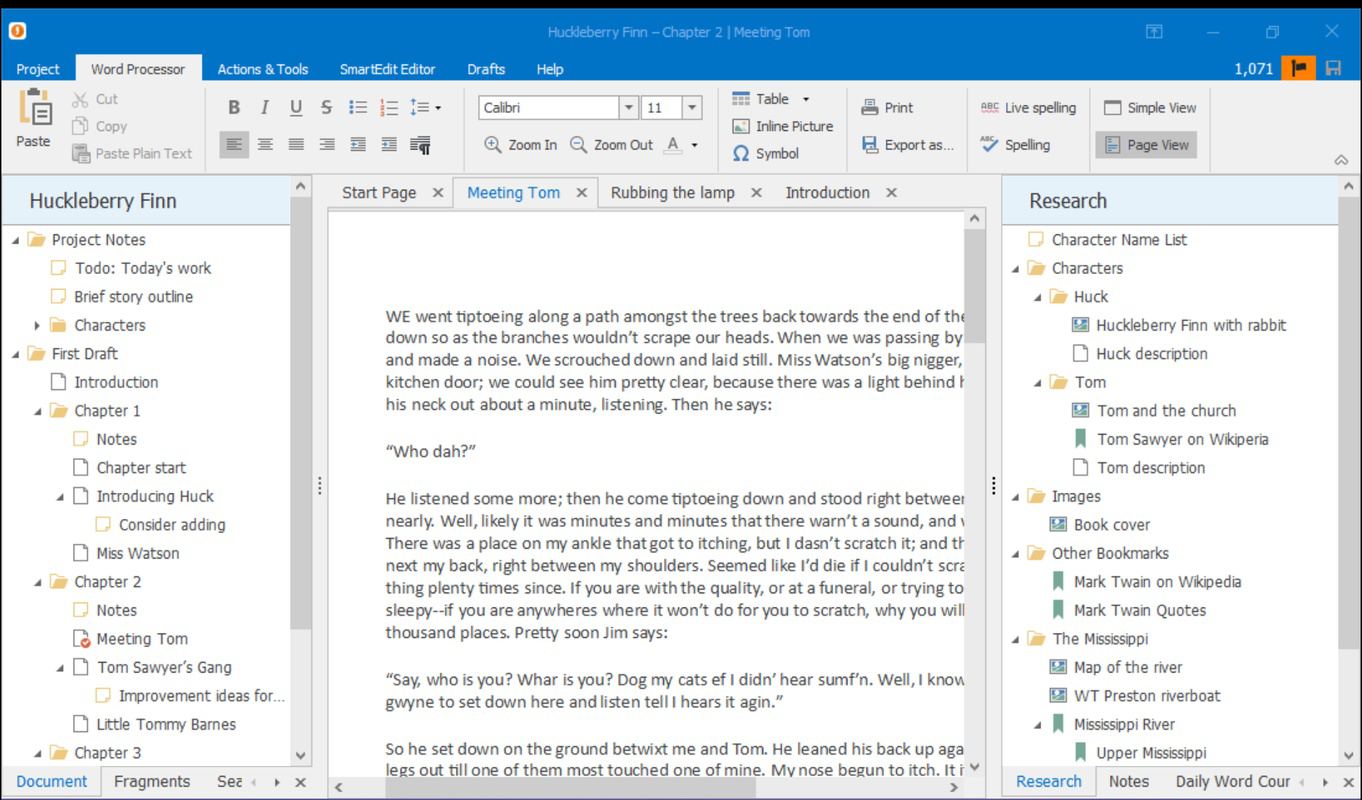Insert a bulleted list
Image resolution: width=1362 pixels, height=800 pixels.
[358, 107]
